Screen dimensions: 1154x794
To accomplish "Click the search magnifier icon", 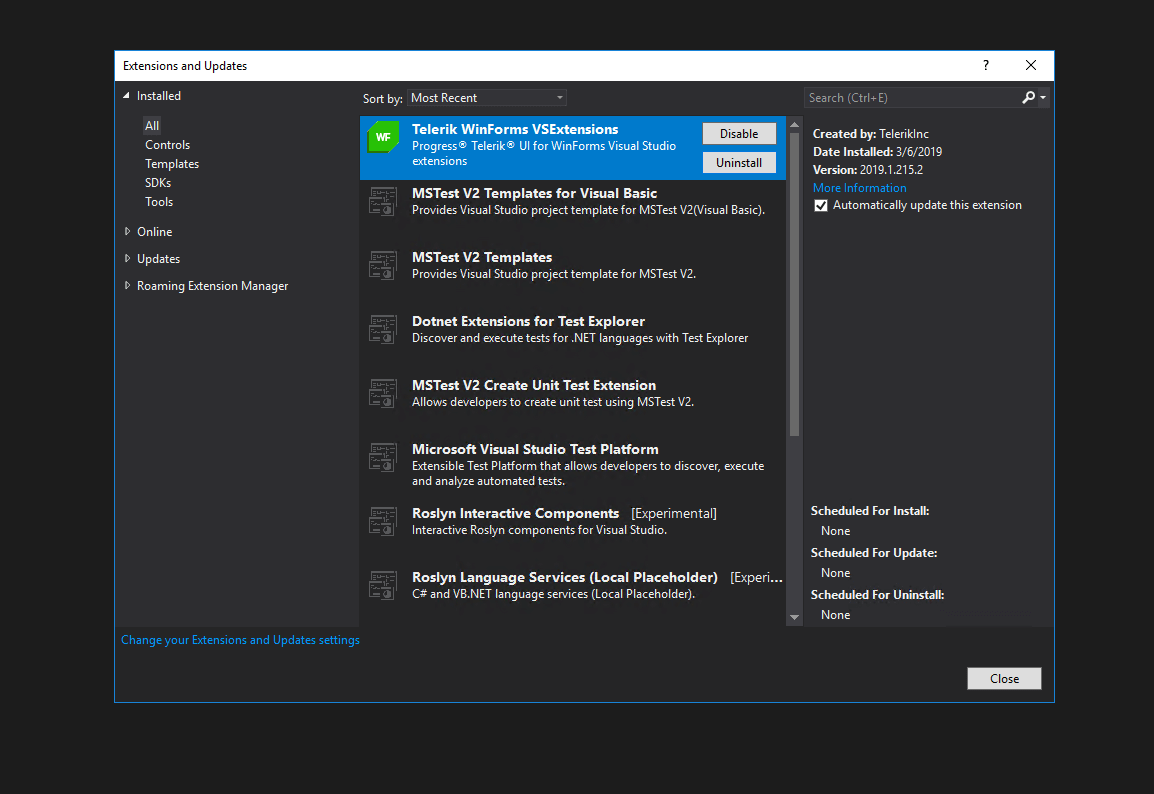I will 1028,97.
